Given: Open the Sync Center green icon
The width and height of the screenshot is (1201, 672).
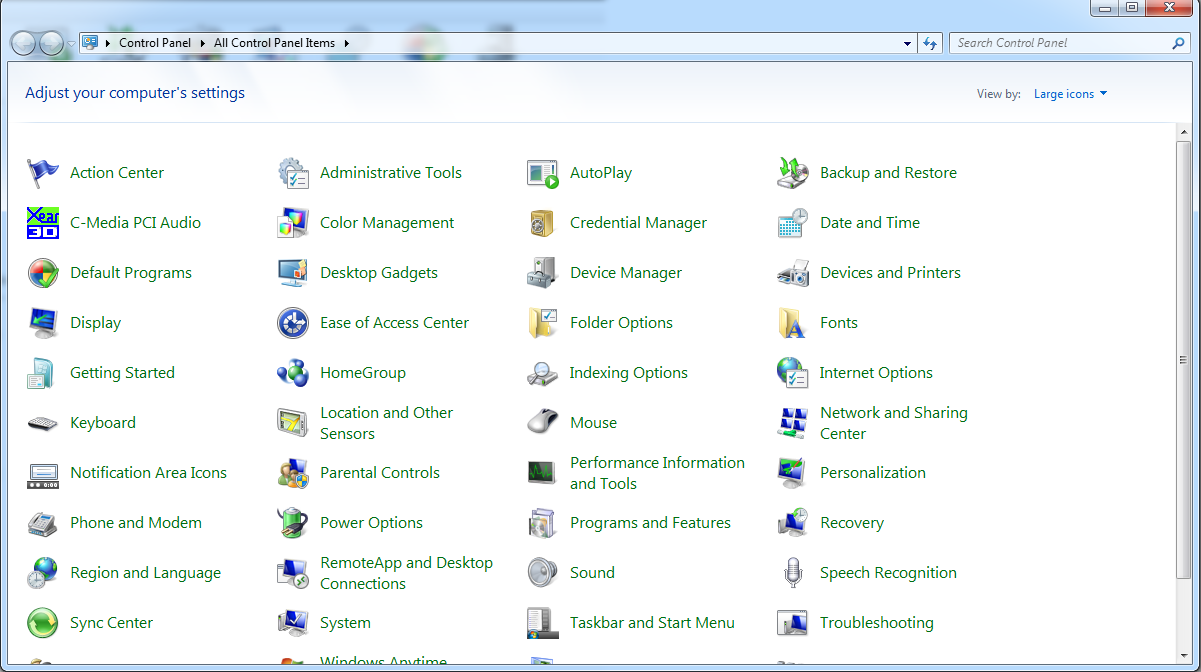Looking at the screenshot, I should point(43,623).
